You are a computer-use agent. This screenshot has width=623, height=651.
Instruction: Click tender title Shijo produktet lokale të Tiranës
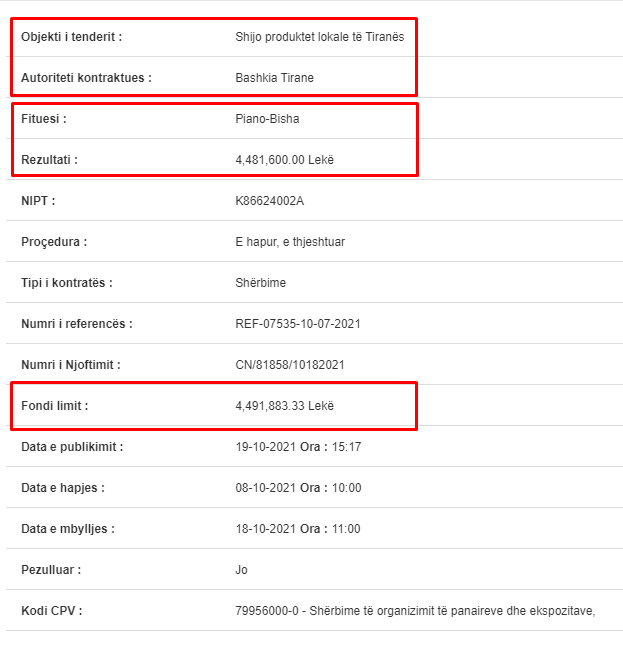point(320,37)
